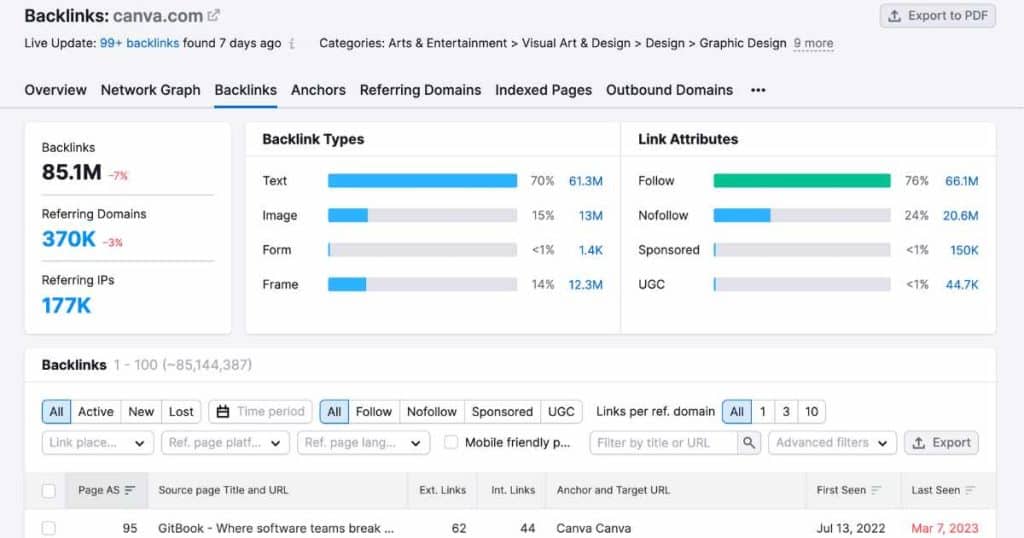Screen dimensions: 1024x538
Task: Click the Int. Links column header
Action: click(x=513, y=490)
